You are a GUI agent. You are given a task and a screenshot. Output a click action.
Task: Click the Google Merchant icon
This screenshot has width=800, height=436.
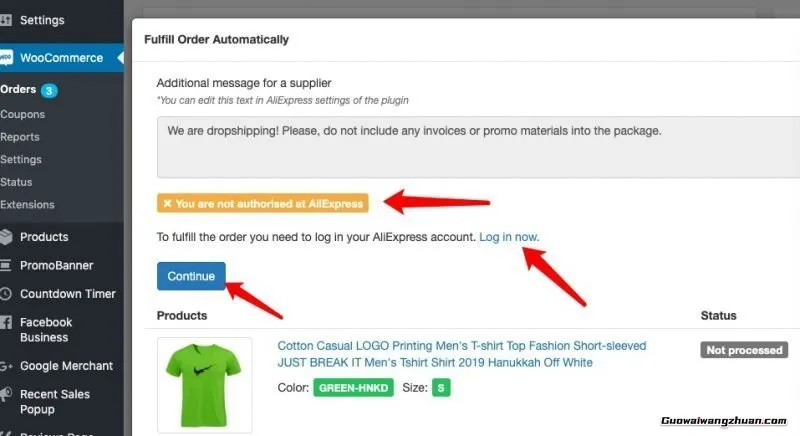coord(6,366)
